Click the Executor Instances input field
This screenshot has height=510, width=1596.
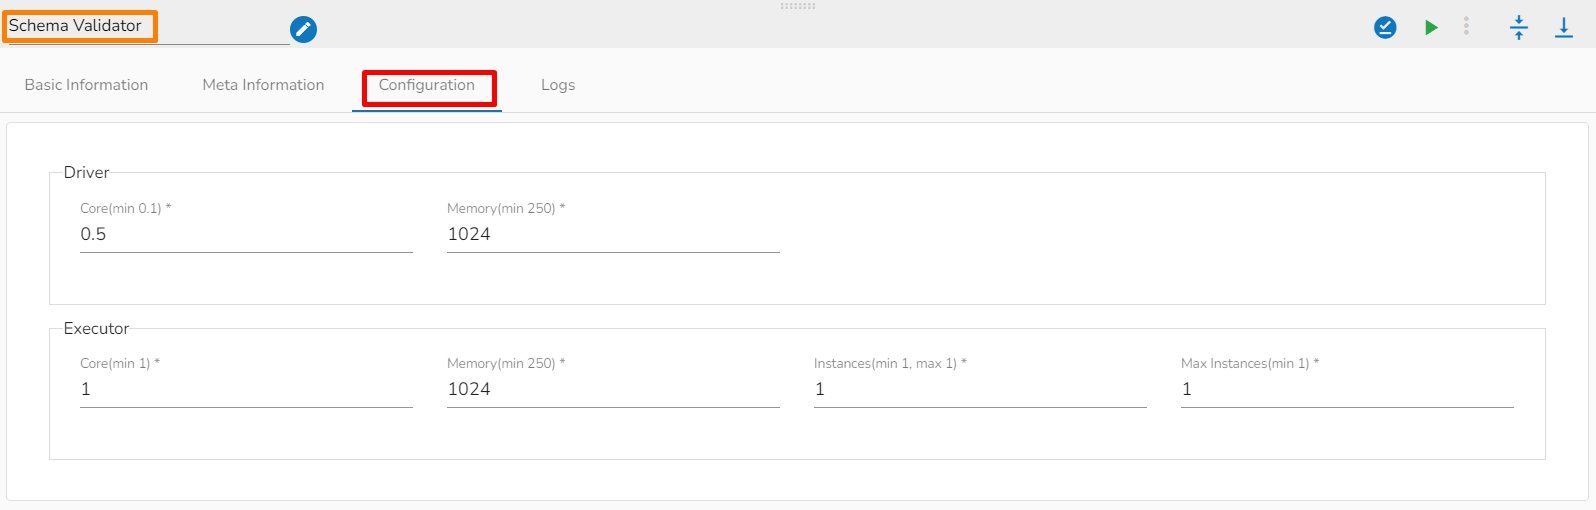[x=980, y=390]
